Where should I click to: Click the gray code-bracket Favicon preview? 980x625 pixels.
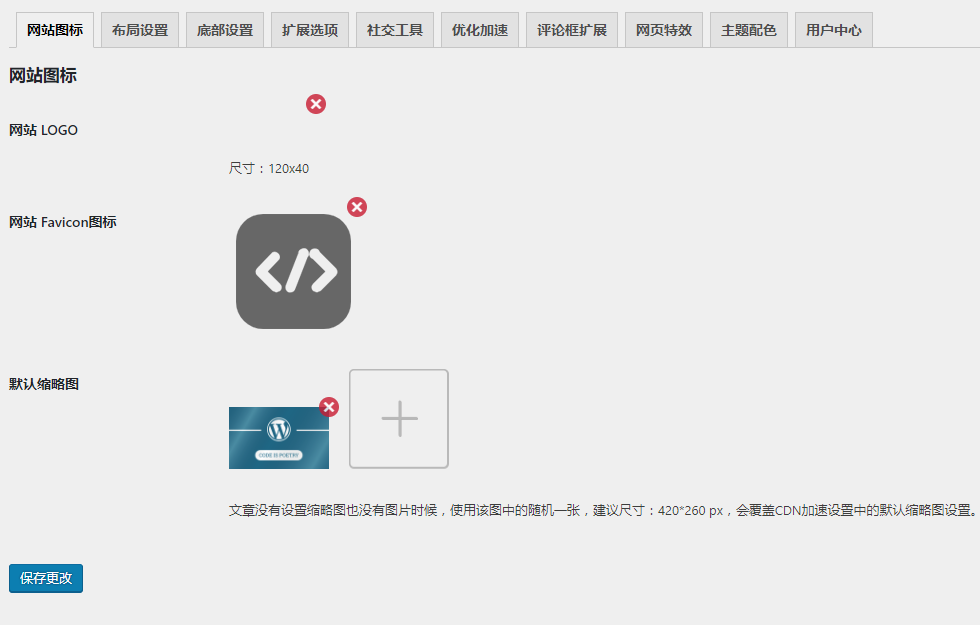[x=293, y=271]
